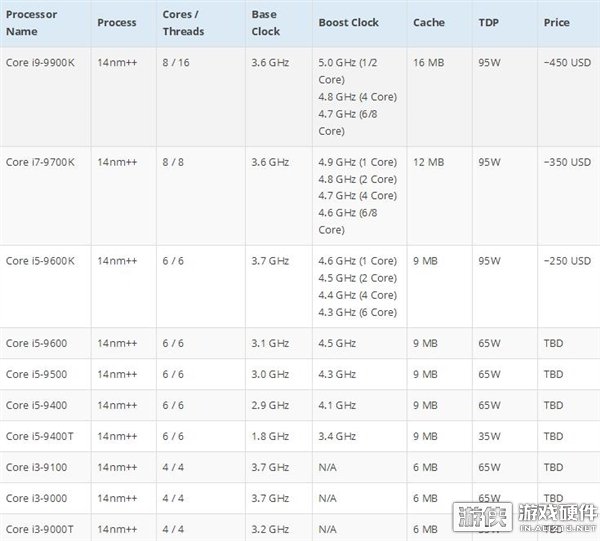600x541 pixels.
Task: Click '4.3 GHz (6 Core)' boost entry
Action: point(357,312)
